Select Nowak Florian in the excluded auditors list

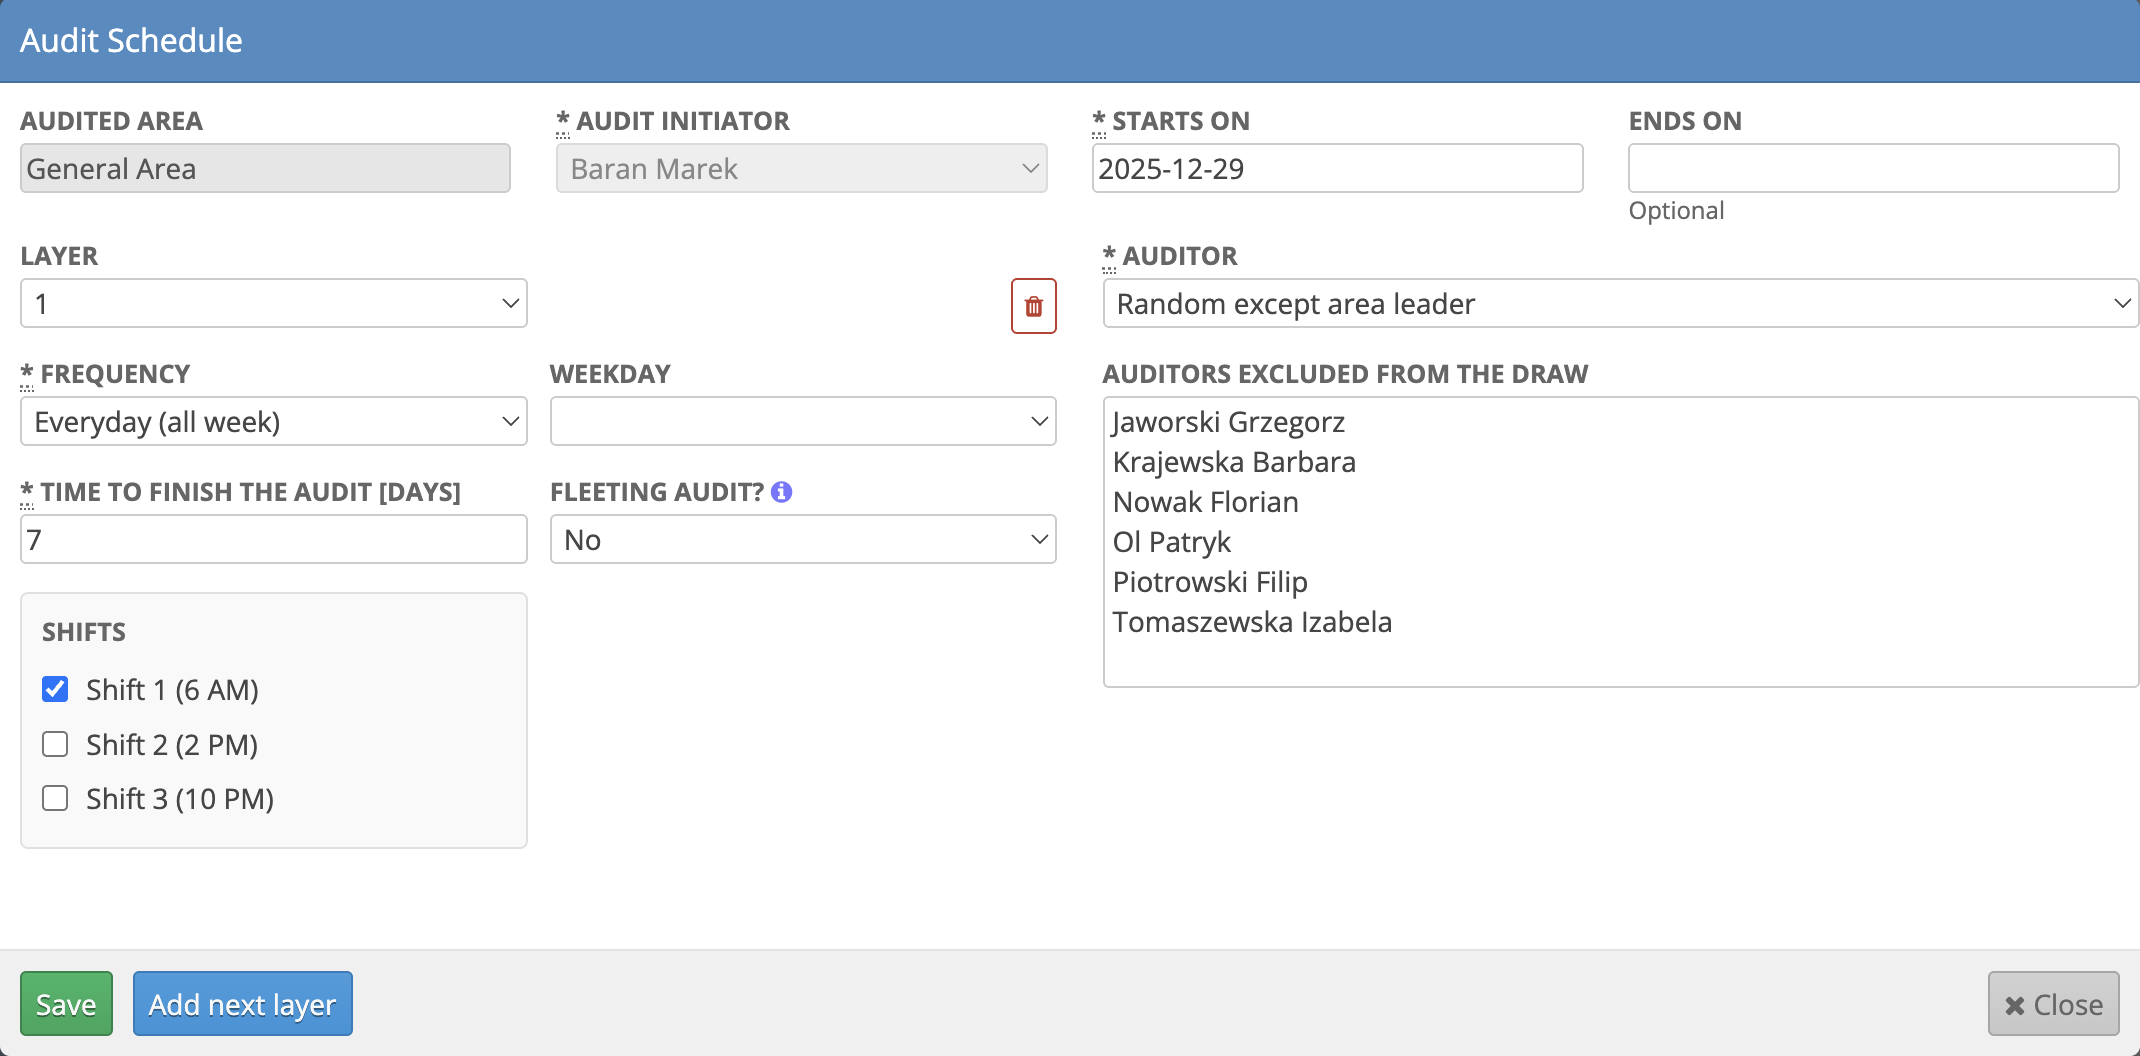[1205, 501]
